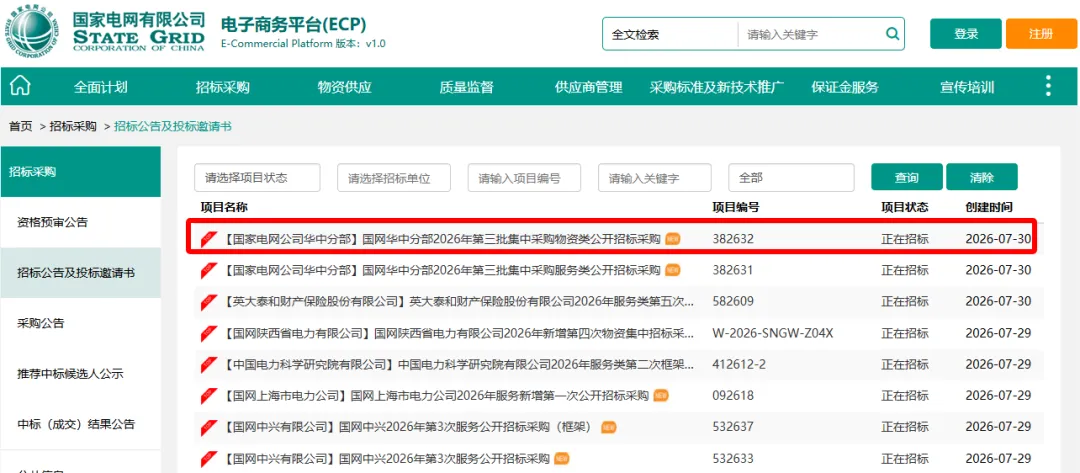Select 资格预审公告 in the sidebar

[x=81, y=222]
